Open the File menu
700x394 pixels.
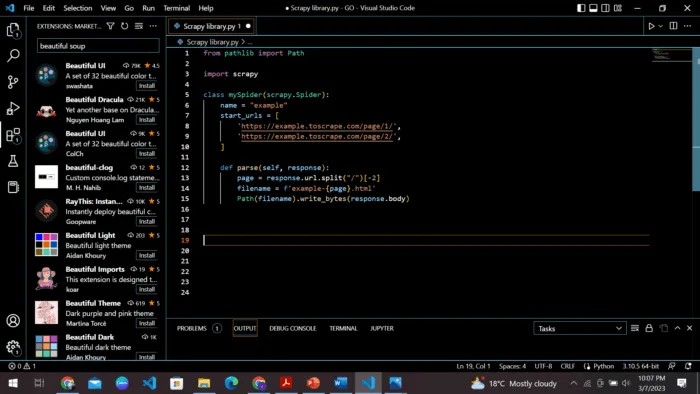(29, 8)
